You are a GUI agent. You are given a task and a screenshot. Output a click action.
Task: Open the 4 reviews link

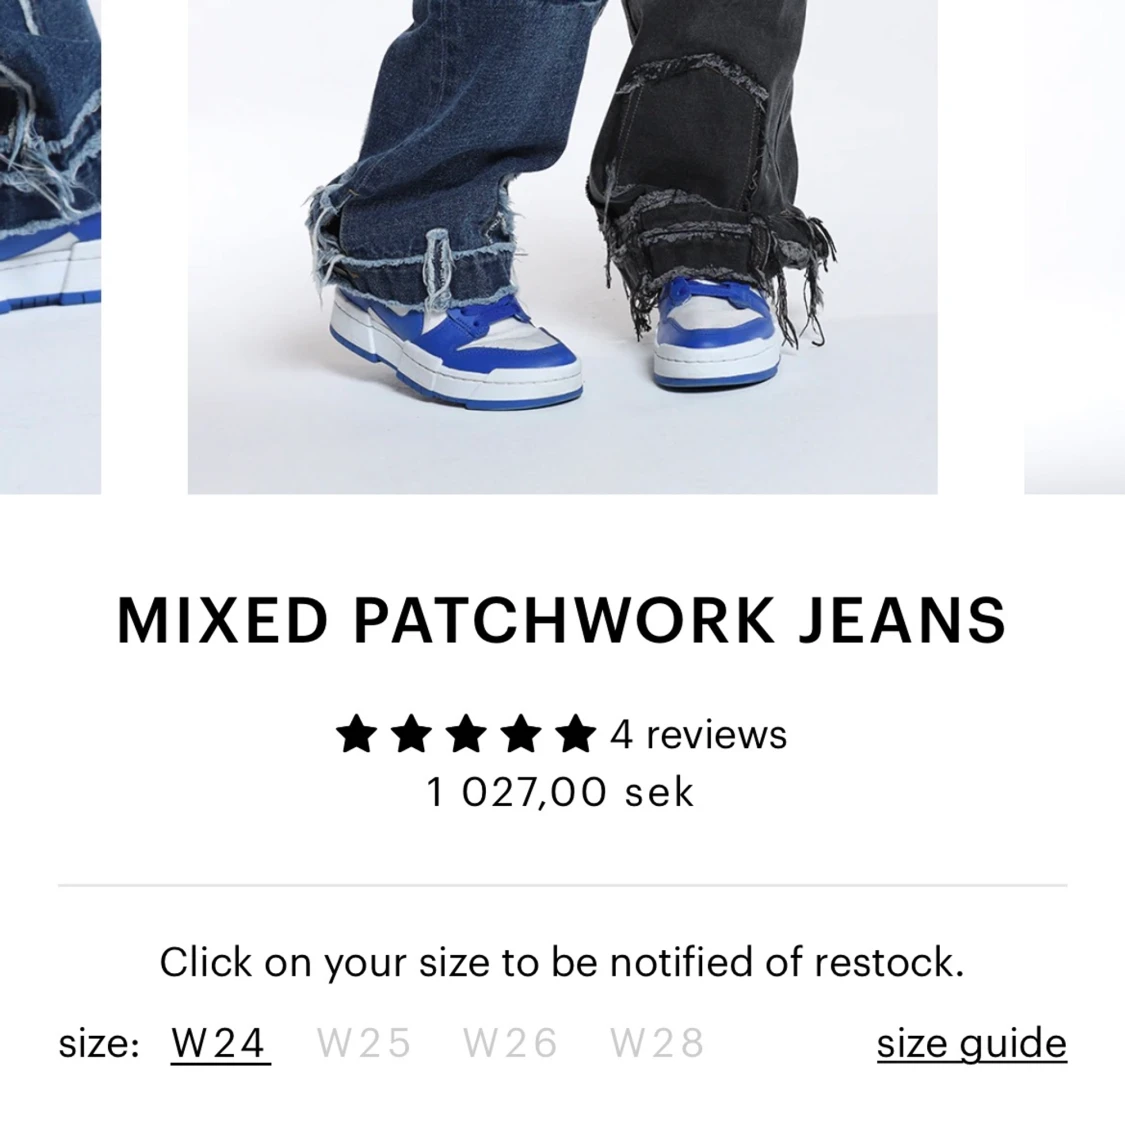coord(699,735)
